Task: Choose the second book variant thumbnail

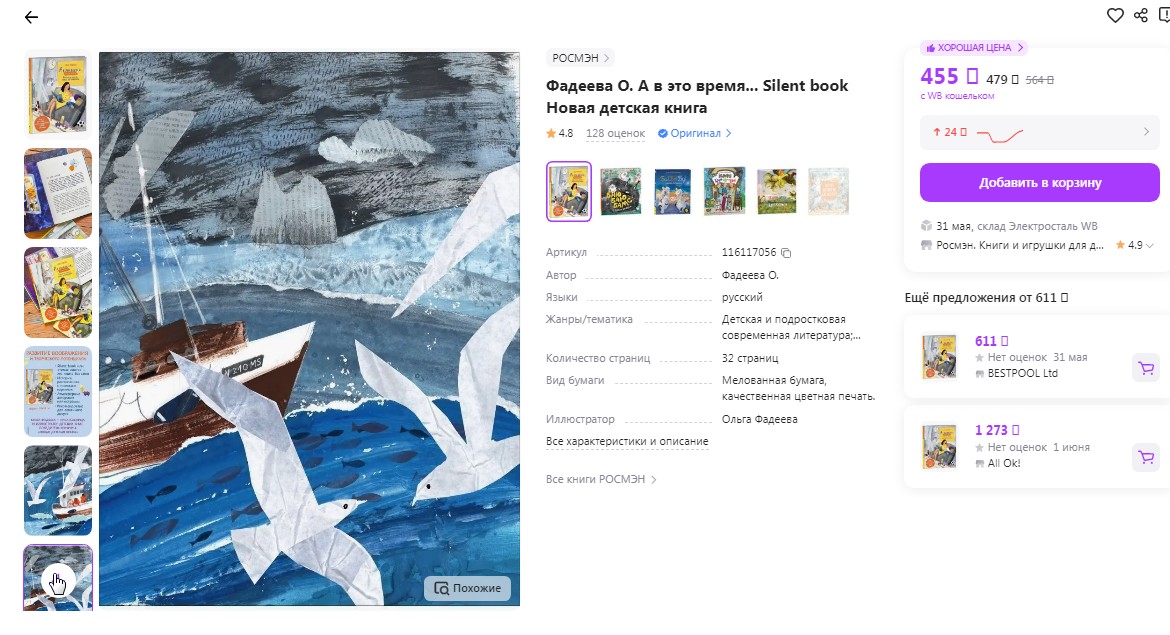Action: point(621,192)
